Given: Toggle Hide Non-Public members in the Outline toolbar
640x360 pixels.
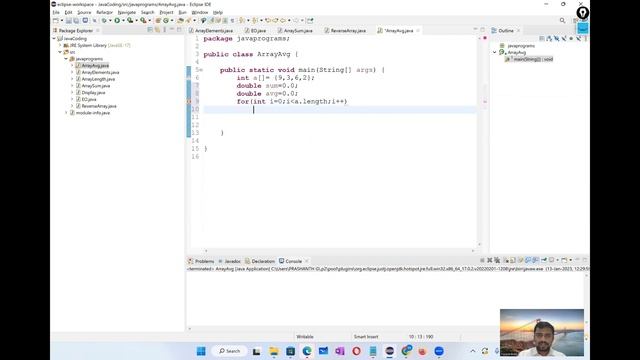Looking at the screenshot, I should (571, 38).
